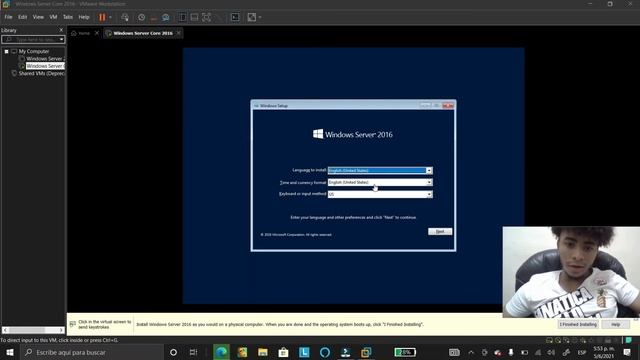Open the power options arrow beside Pause

tap(110, 17)
